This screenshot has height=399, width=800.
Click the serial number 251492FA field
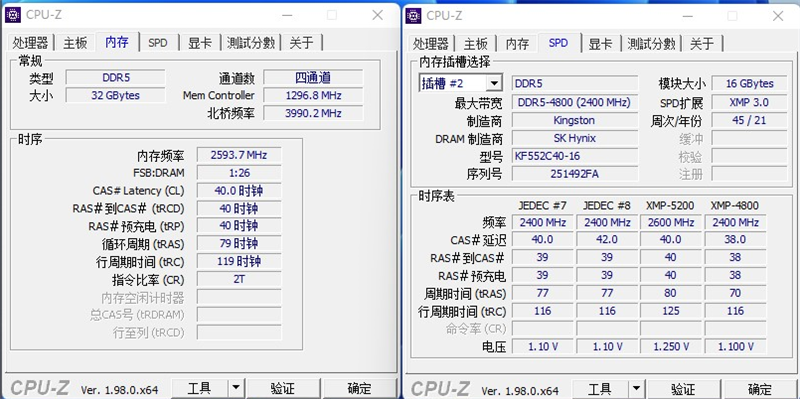coord(574,173)
